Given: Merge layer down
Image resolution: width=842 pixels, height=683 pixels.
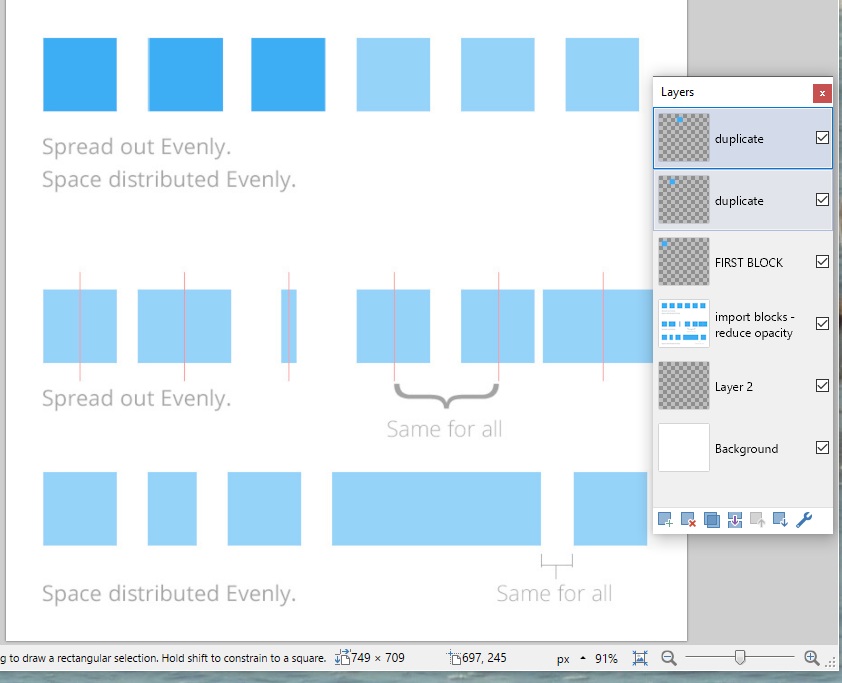Looking at the screenshot, I should click(735, 520).
